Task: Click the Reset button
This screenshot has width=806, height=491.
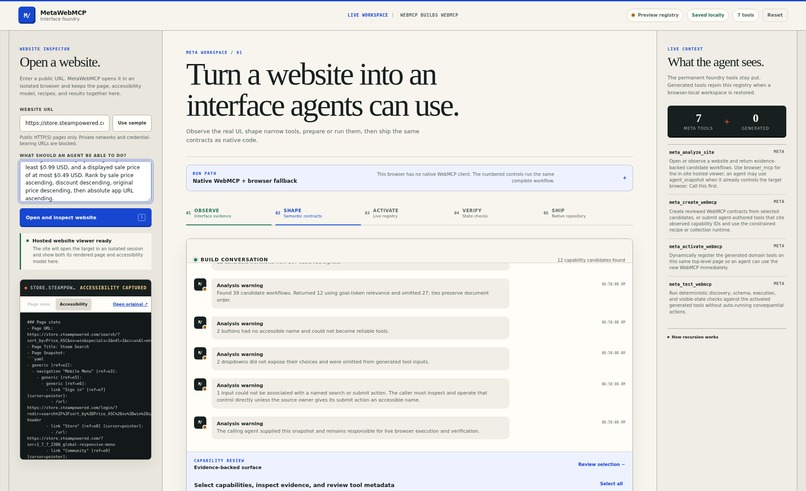Action: 775,15
